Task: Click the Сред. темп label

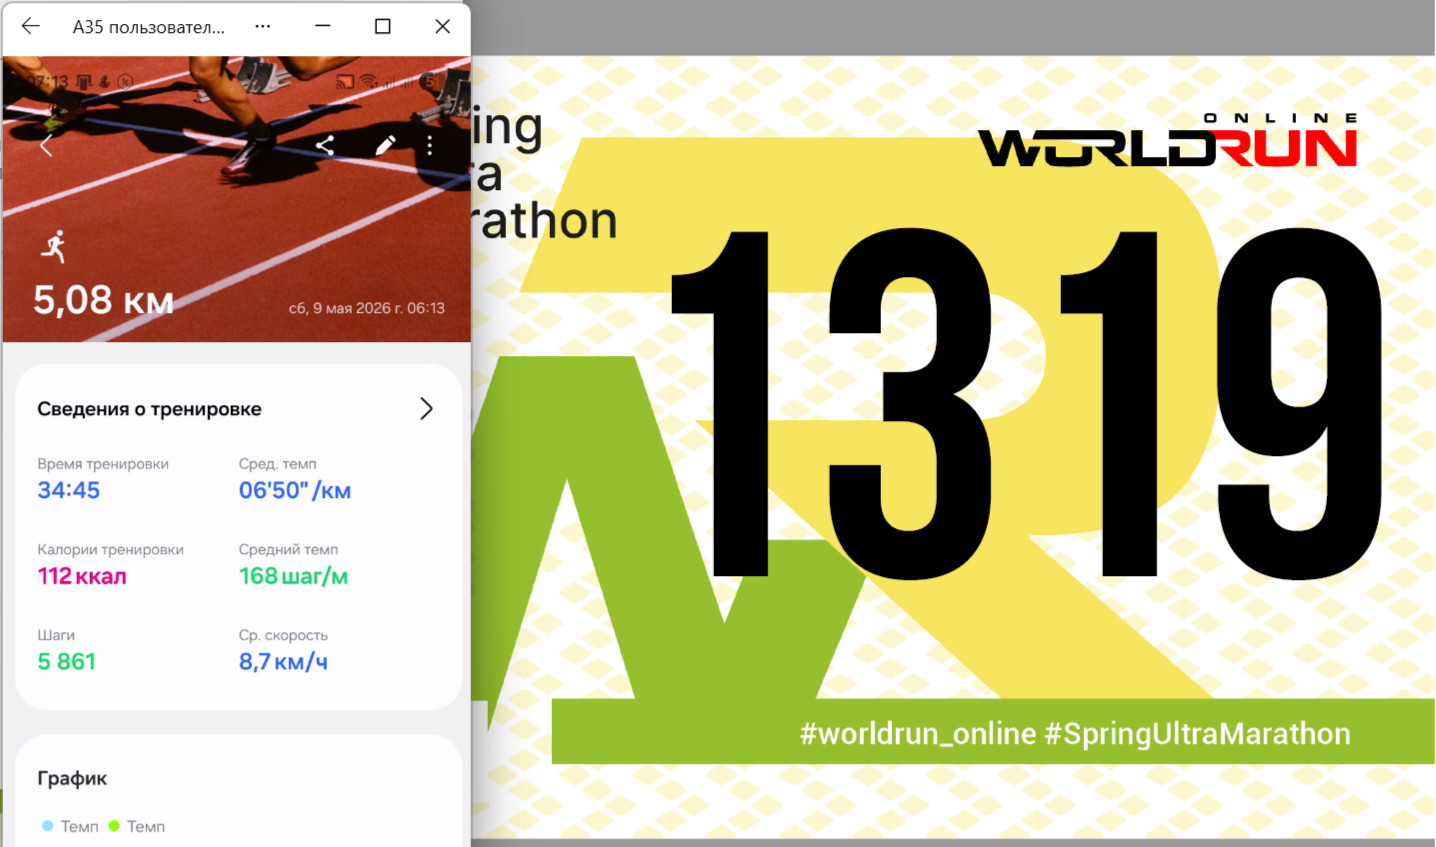Action: [277, 464]
